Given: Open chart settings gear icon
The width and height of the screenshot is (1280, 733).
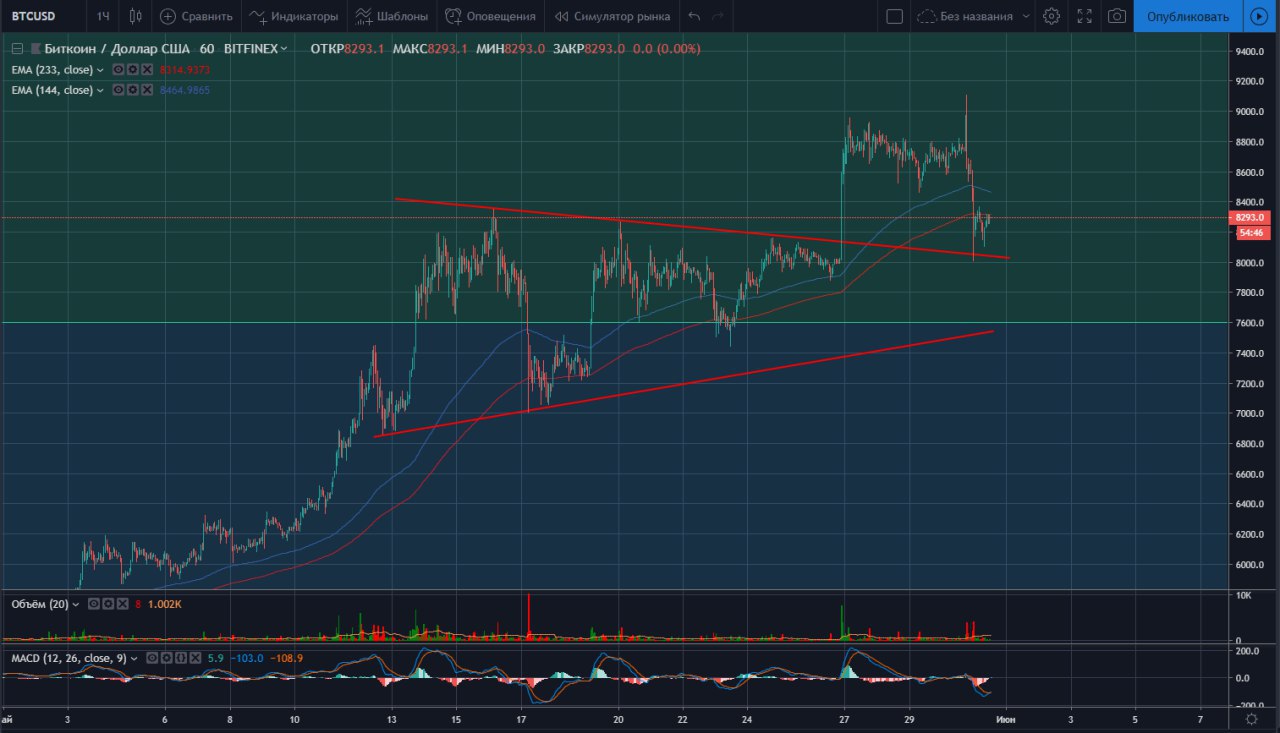Looking at the screenshot, I should [x=1051, y=16].
